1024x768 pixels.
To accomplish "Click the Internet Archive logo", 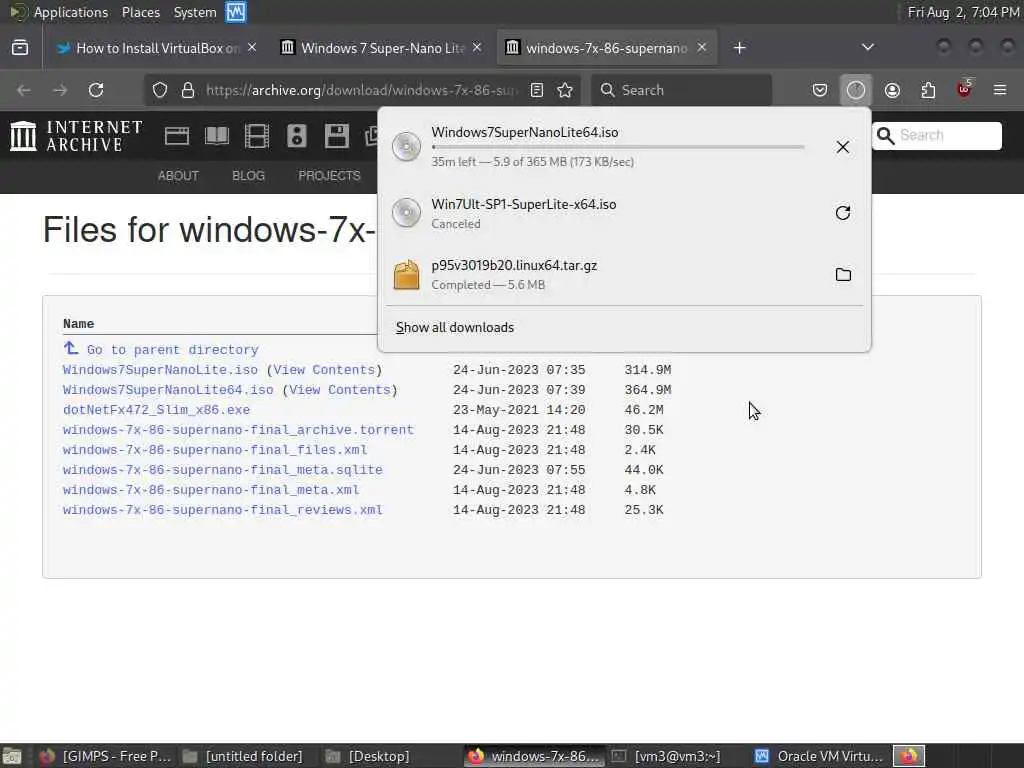I will pyautogui.click(x=76, y=136).
